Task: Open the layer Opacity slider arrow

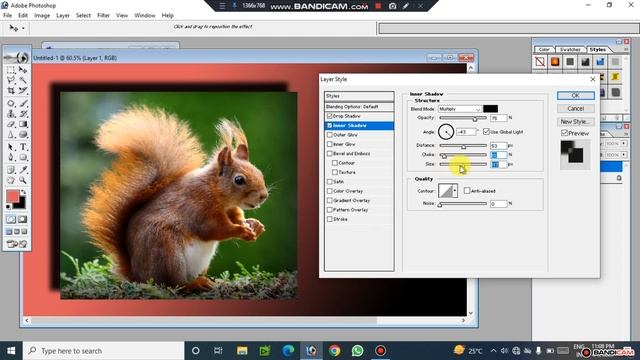Action: pos(624,143)
